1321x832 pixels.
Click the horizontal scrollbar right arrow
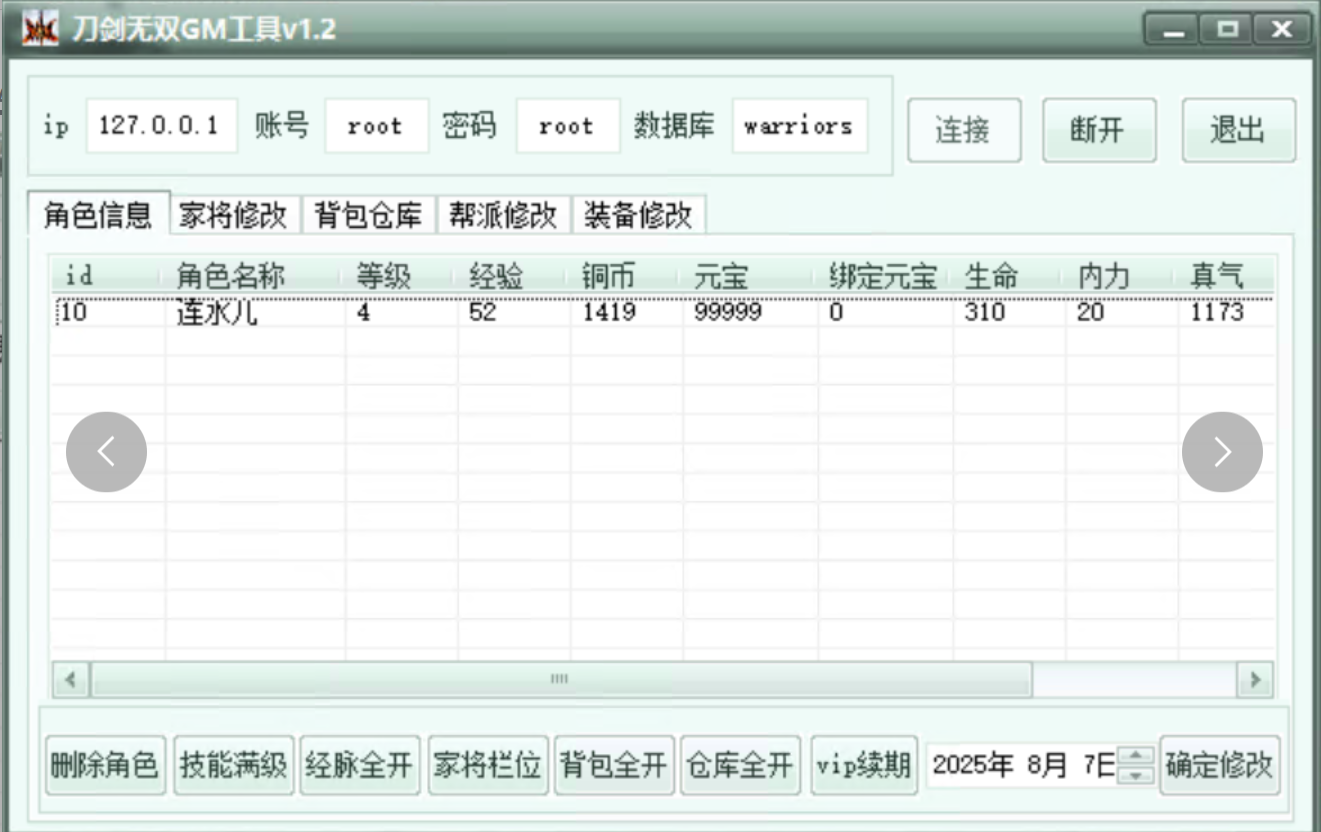click(1254, 678)
